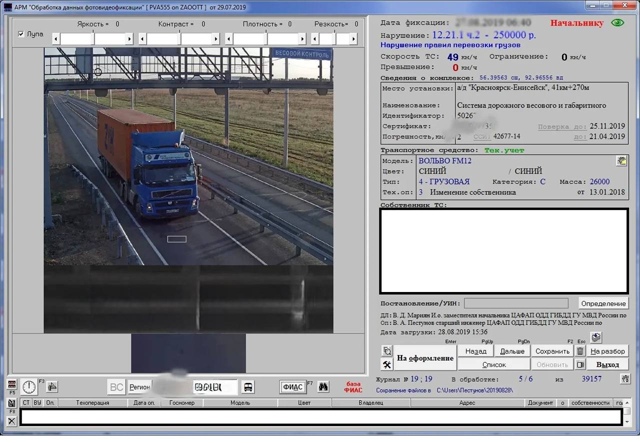Click the Модель column header
This screenshot has width=640, height=443.
point(240,403)
